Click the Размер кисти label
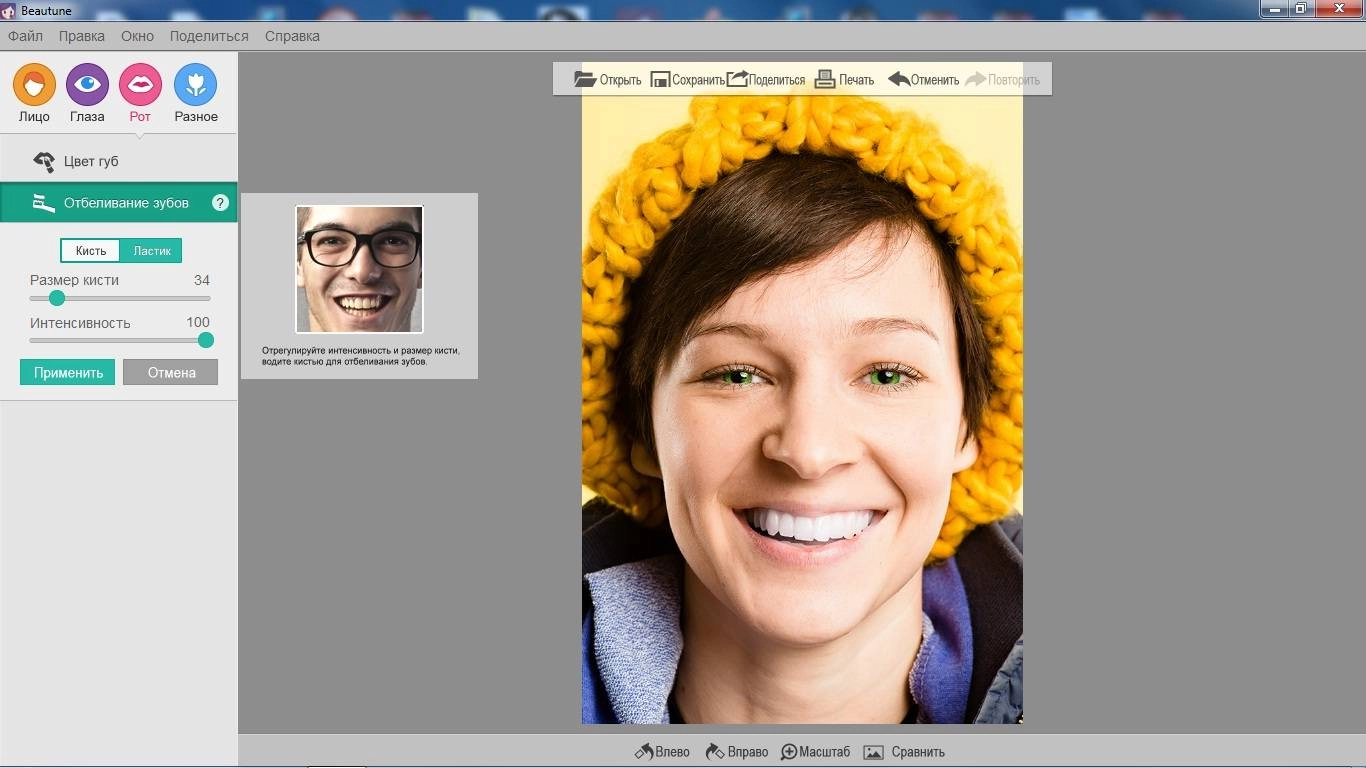Viewport: 1366px width, 768px height. pyautogui.click(x=74, y=280)
